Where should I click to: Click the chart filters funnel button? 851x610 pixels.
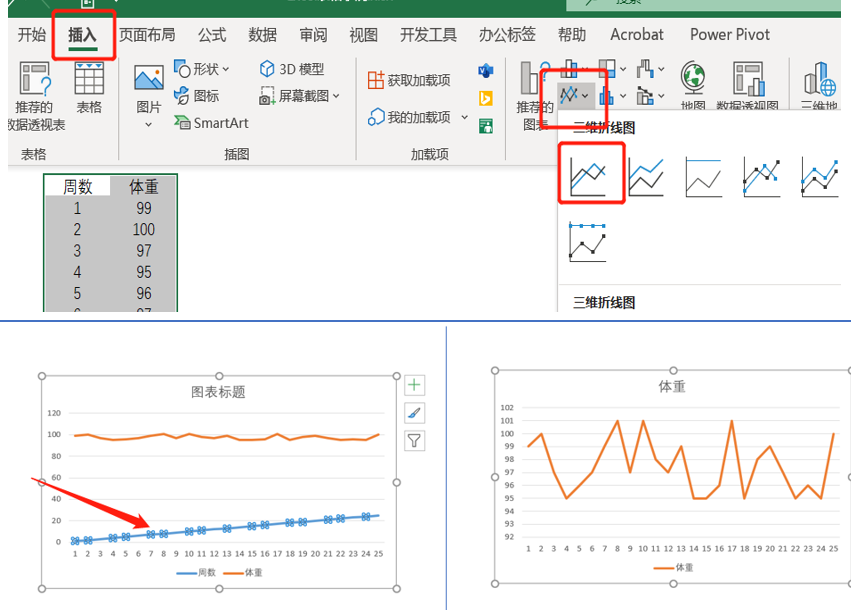pos(415,441)
